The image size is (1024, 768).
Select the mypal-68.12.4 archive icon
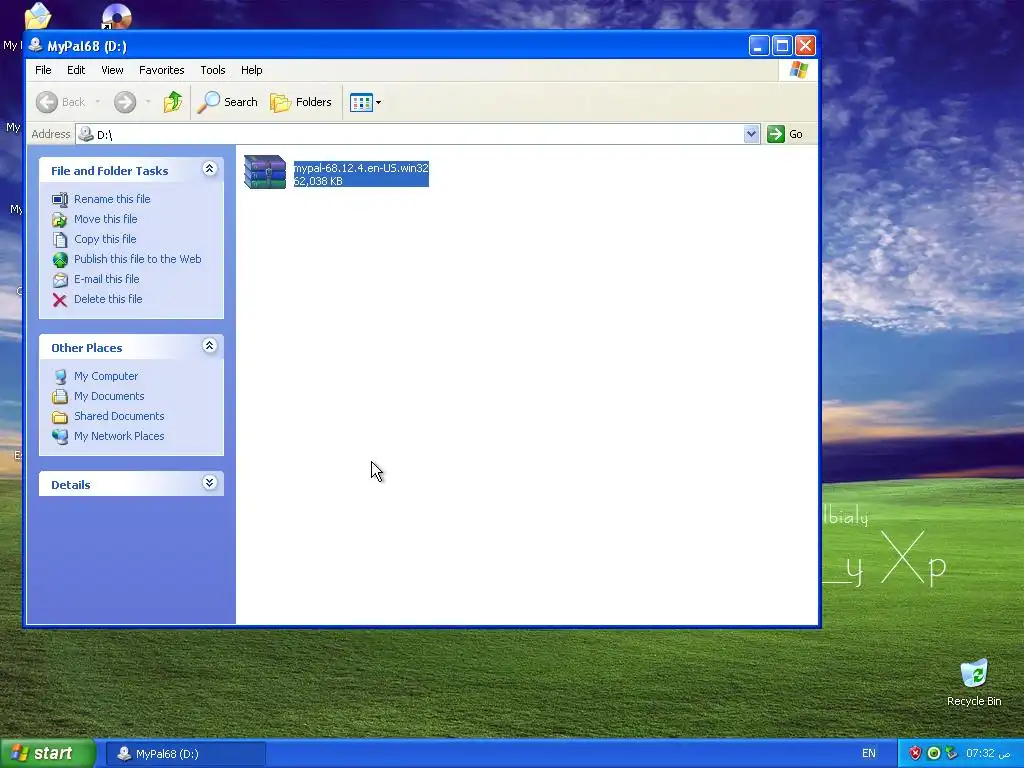(264, 172)
